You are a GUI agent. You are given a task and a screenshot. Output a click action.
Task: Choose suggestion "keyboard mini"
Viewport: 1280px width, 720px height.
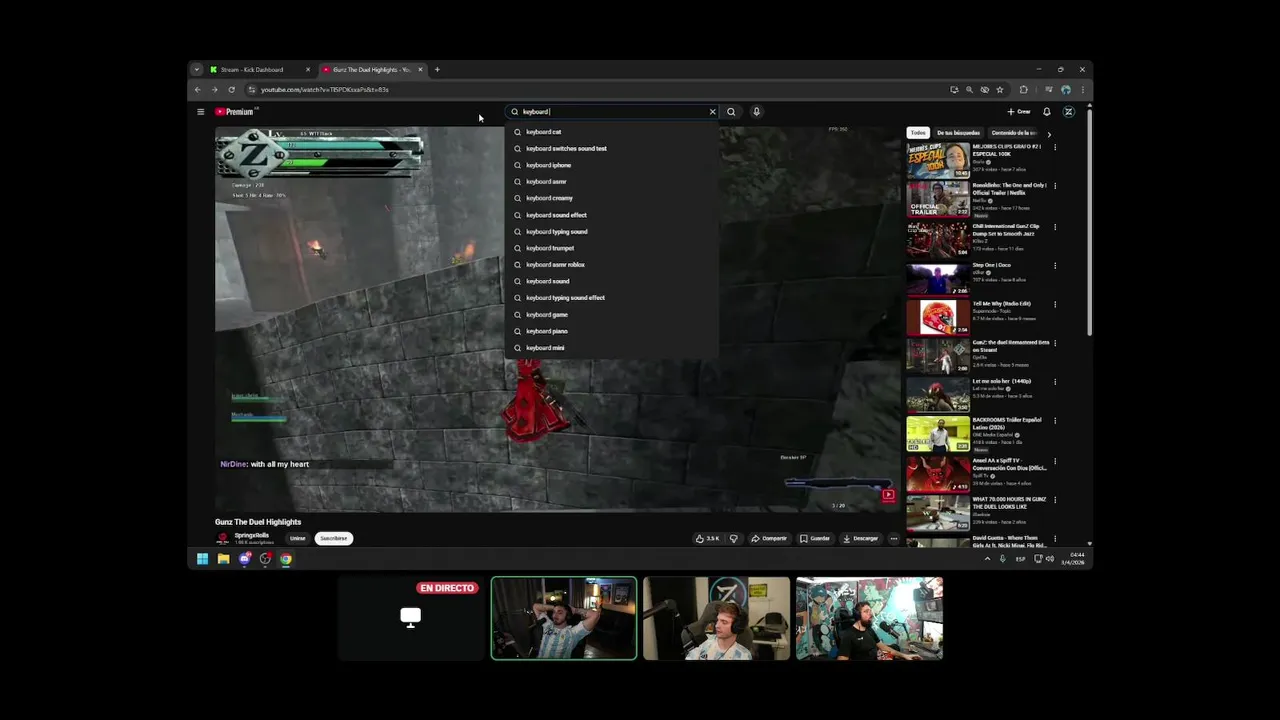pos(612,348)
